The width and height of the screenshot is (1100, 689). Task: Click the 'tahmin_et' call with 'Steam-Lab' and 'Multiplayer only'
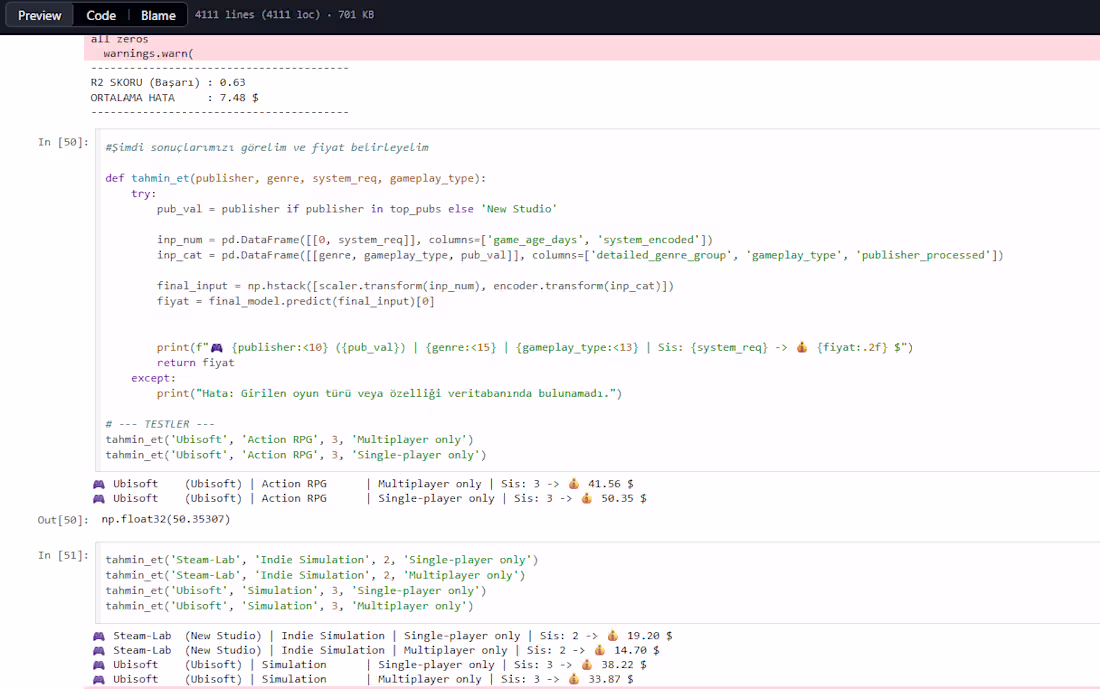click(x=315, y=575)
